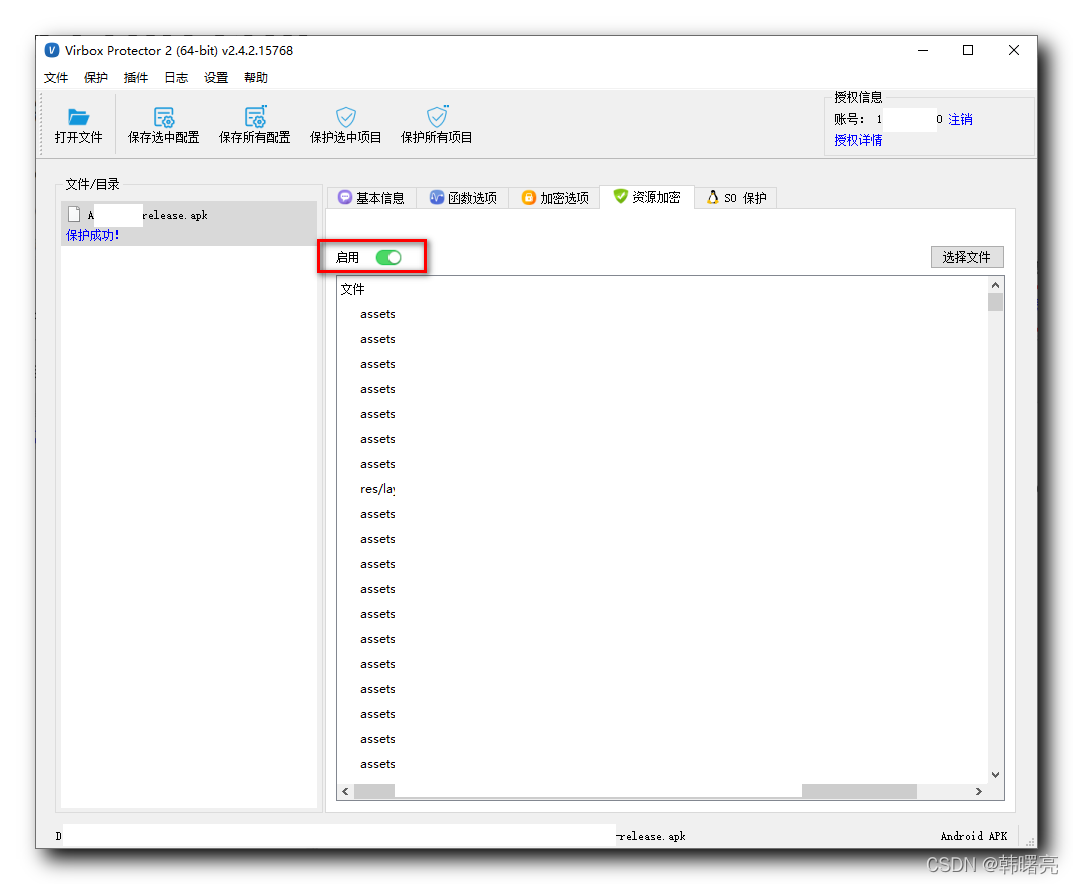The width and height of the screenshot is (1073, 884).
Task: Open the 帮助 menu
Action: point(256,77)
